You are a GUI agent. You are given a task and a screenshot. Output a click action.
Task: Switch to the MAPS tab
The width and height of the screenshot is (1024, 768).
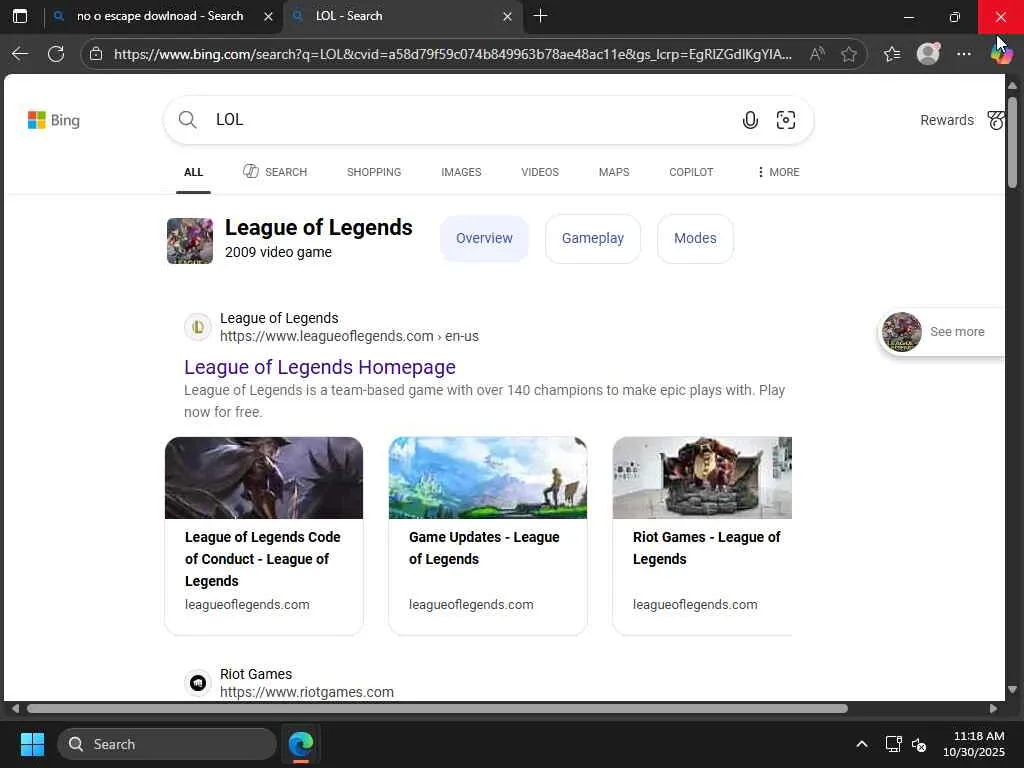point(614,172)
